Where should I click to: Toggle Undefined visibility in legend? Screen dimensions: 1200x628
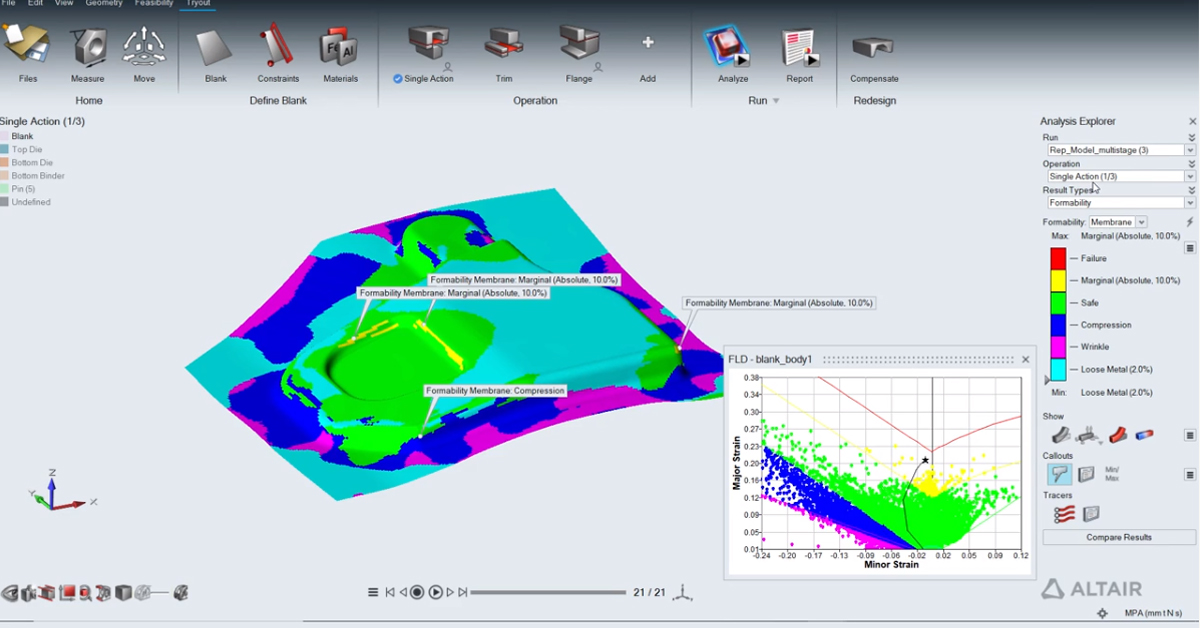[x=26, y=201]
